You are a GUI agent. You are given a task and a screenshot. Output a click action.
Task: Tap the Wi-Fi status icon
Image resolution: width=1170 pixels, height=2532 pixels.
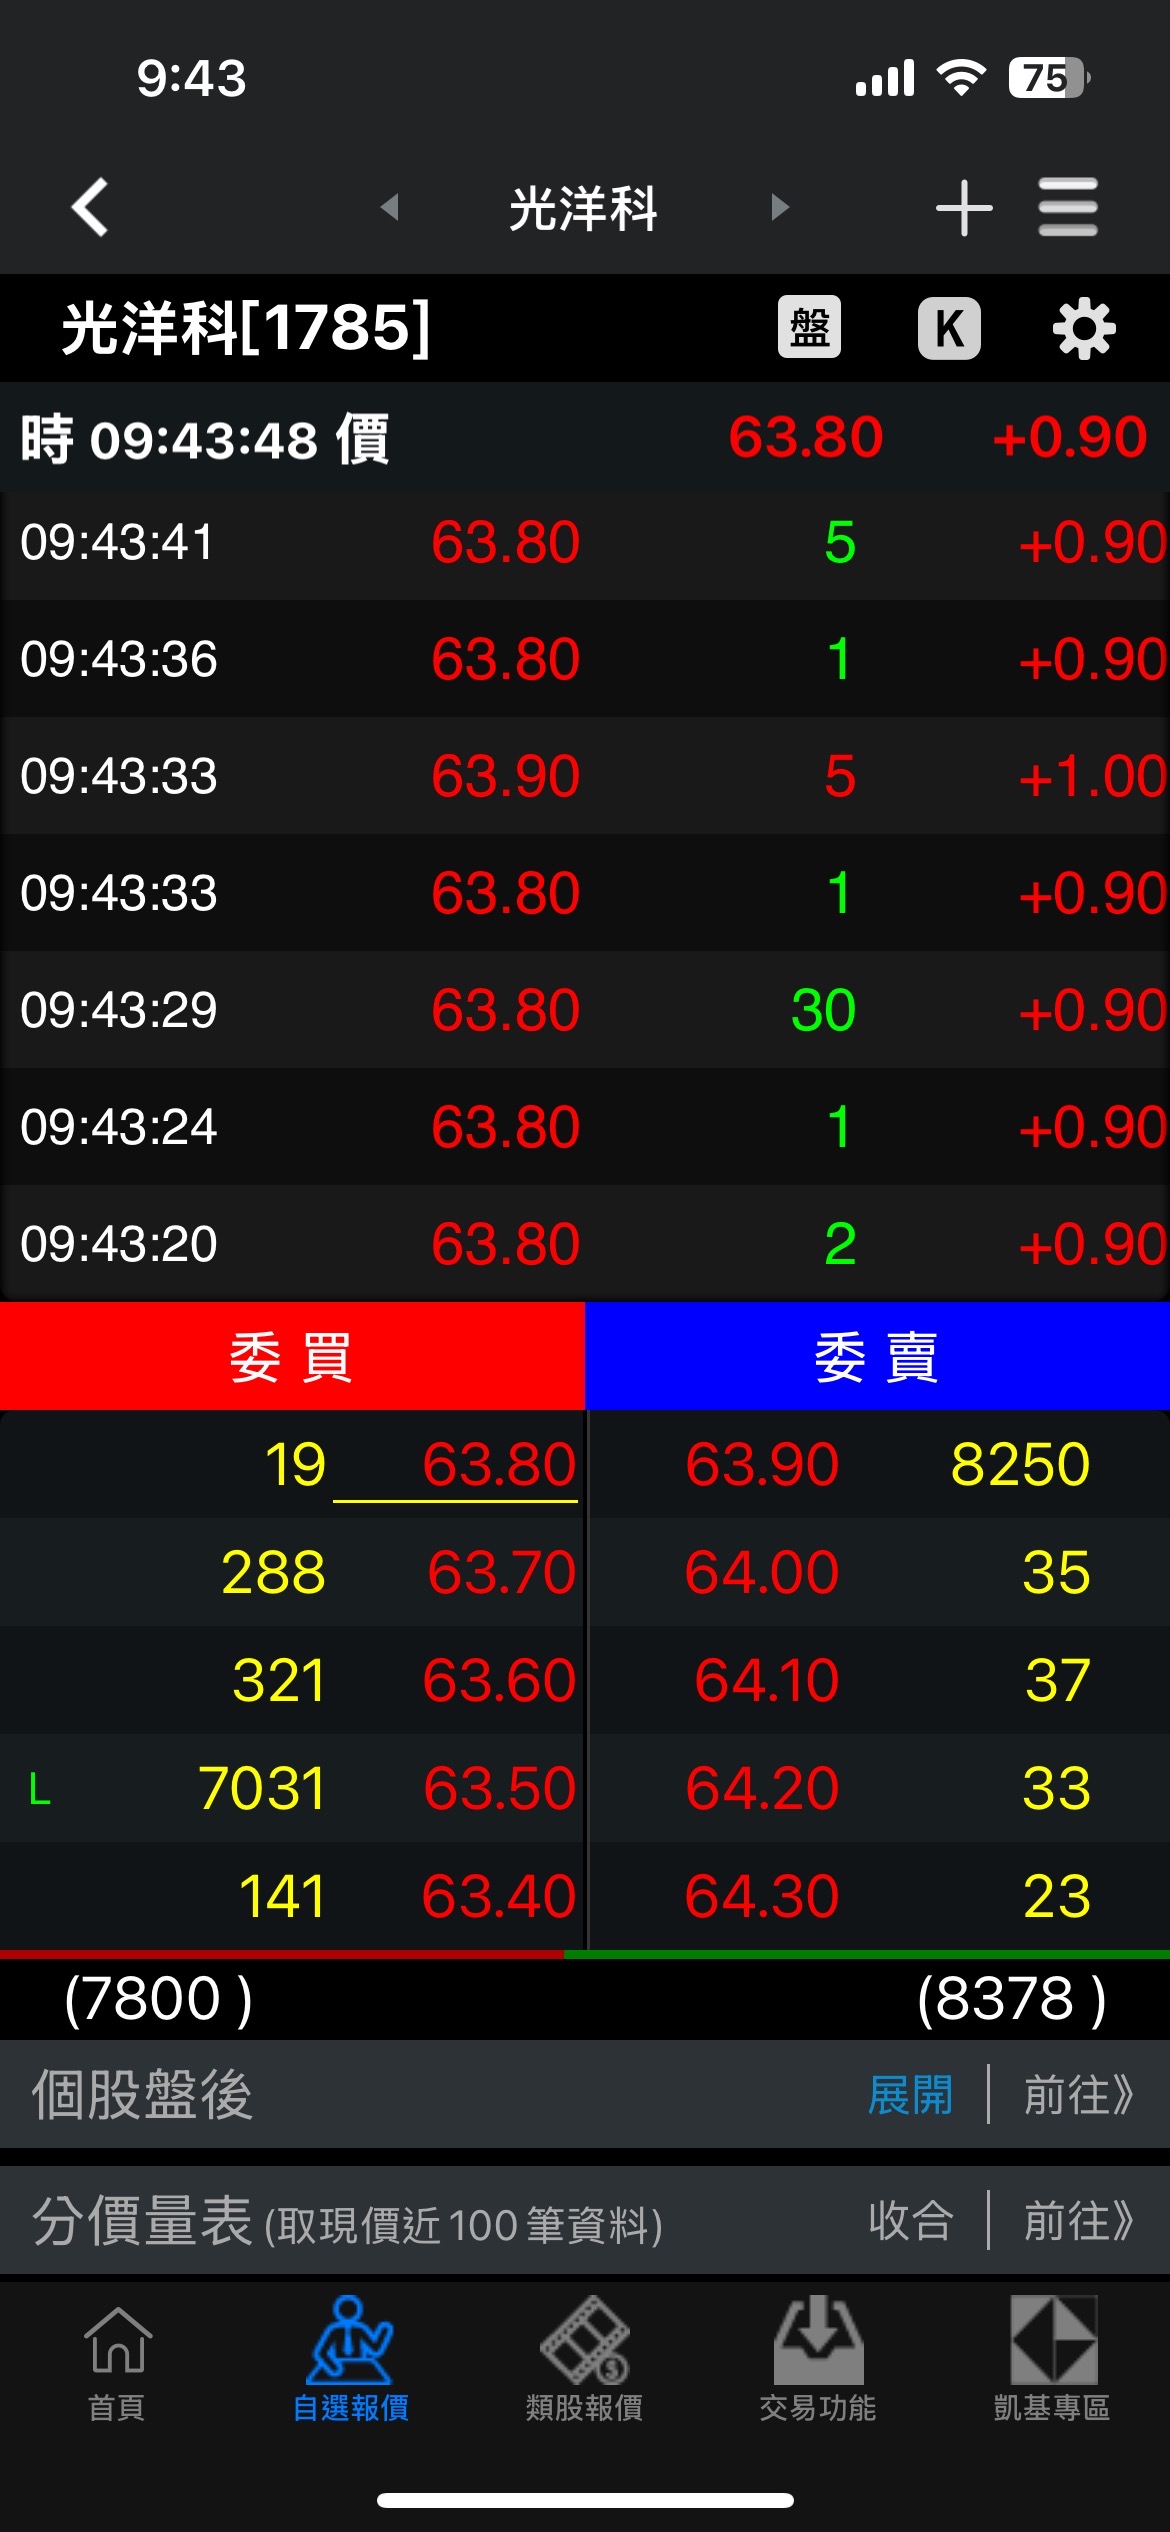pos(961,77)
